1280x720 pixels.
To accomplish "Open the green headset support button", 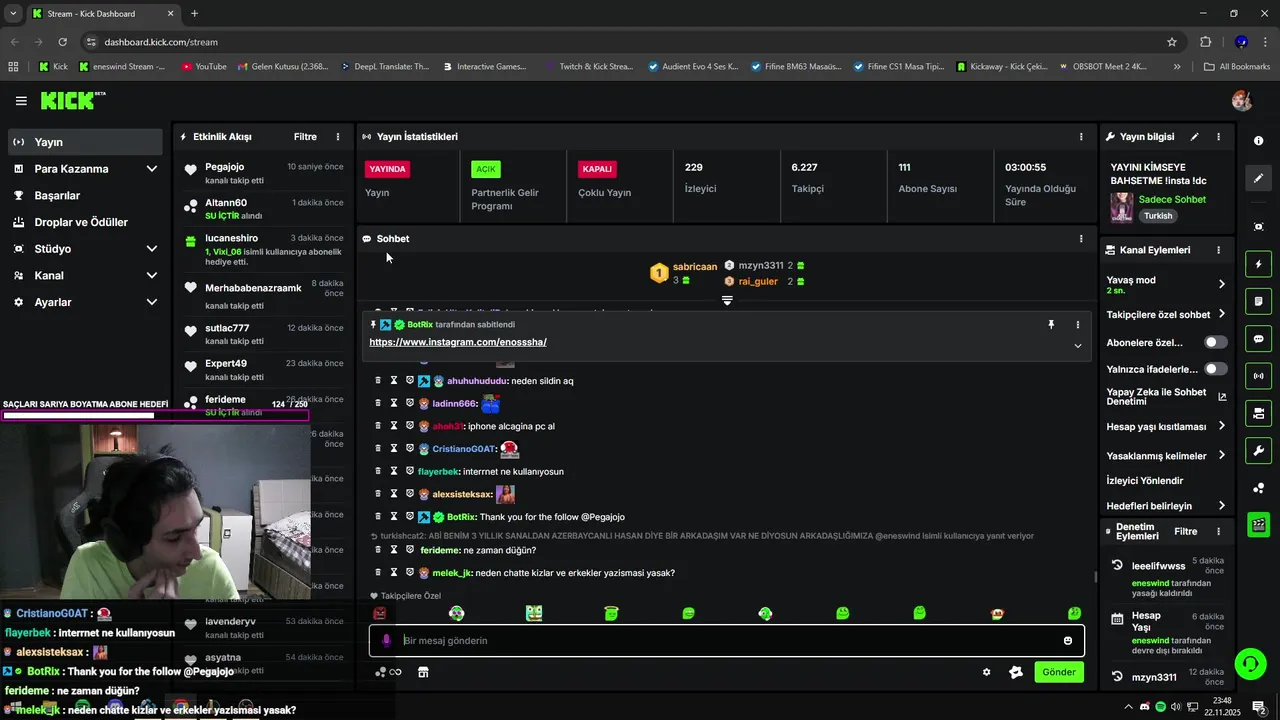I will coord(1249,664).
